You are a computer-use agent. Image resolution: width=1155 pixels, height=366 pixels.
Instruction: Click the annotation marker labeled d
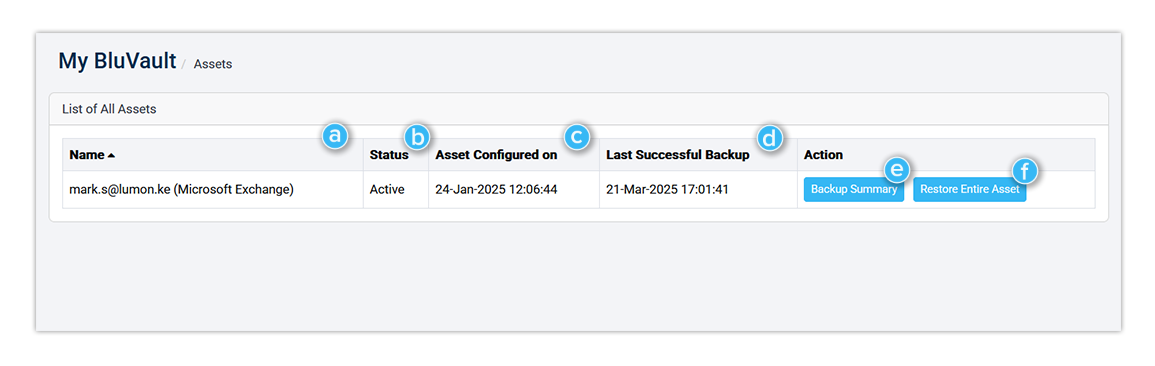pyautogui.click(x=769, y=136)
